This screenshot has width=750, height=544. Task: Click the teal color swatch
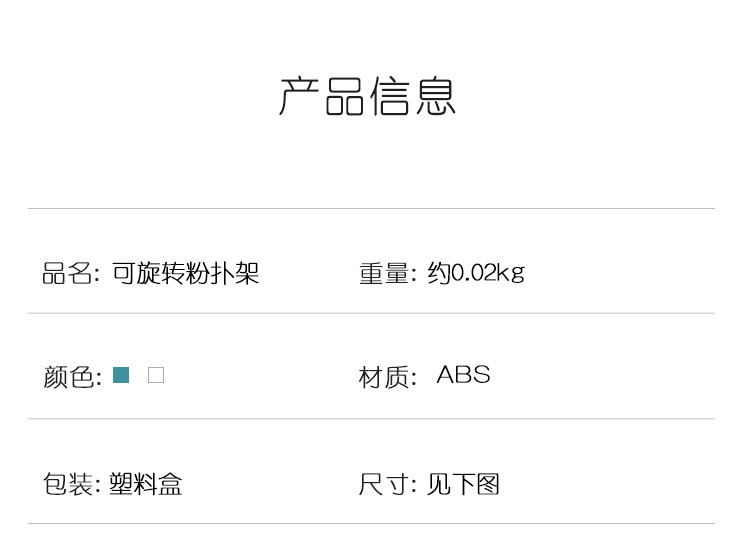click(x=121, y=375)
